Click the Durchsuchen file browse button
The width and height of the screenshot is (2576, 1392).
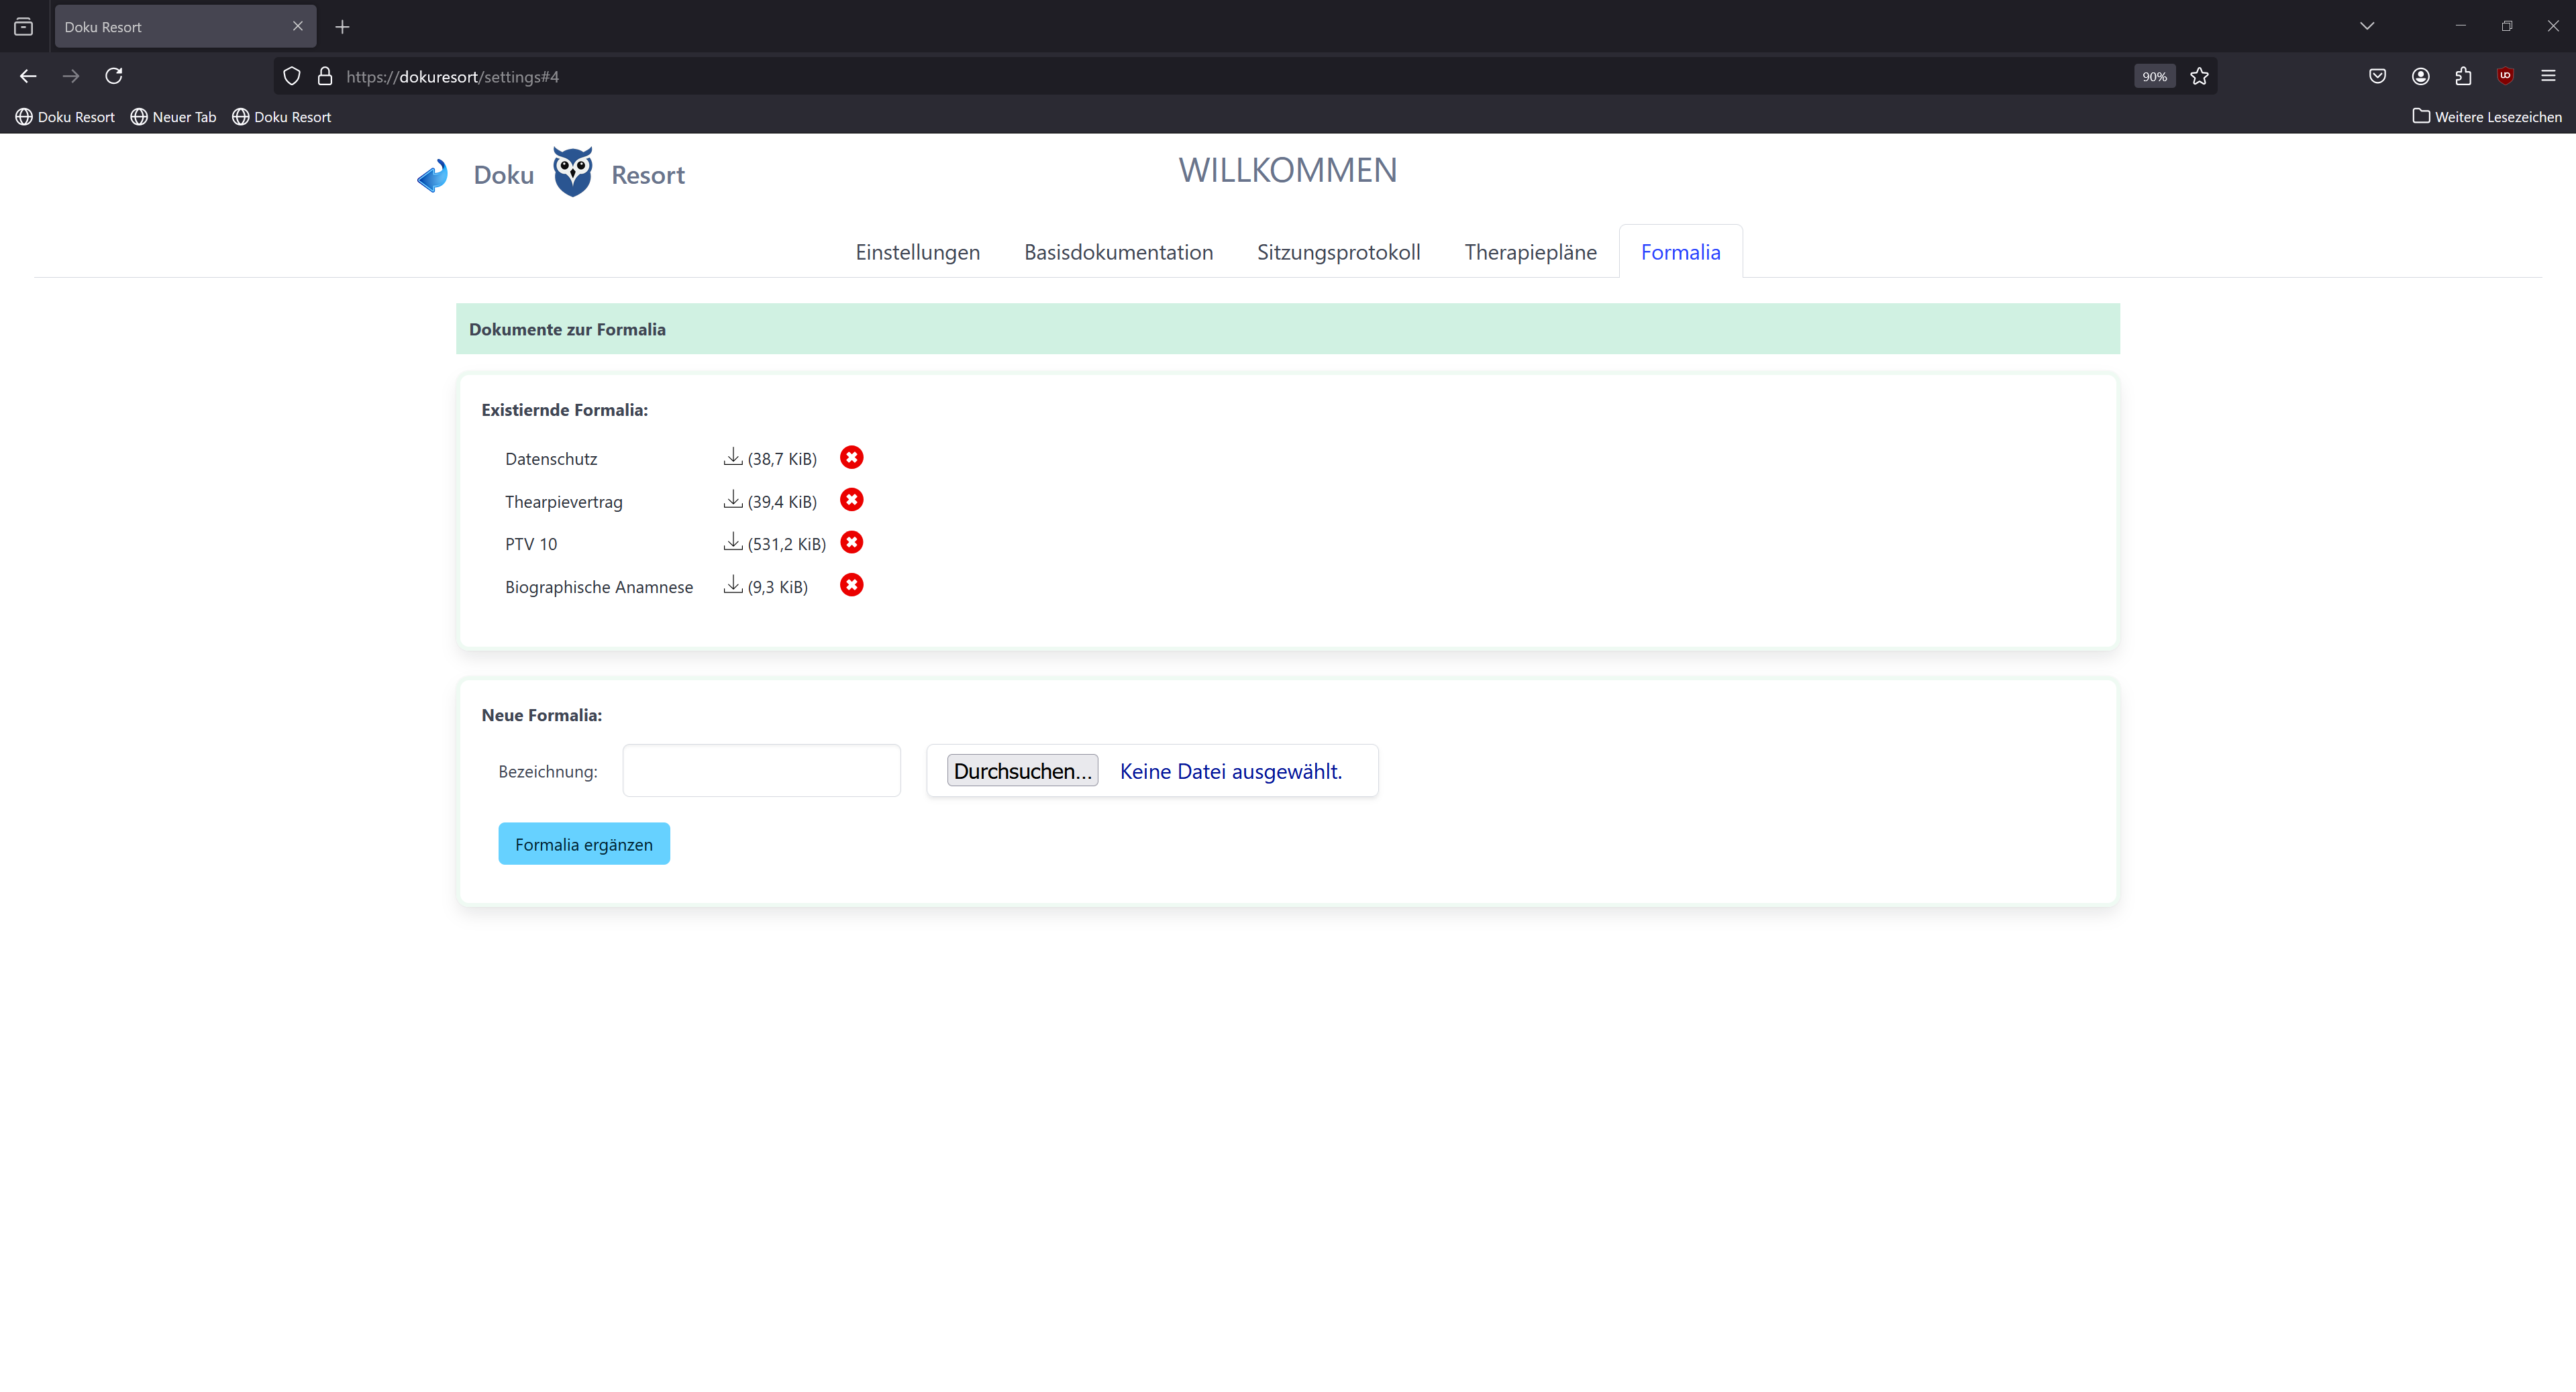[1022, 771]
